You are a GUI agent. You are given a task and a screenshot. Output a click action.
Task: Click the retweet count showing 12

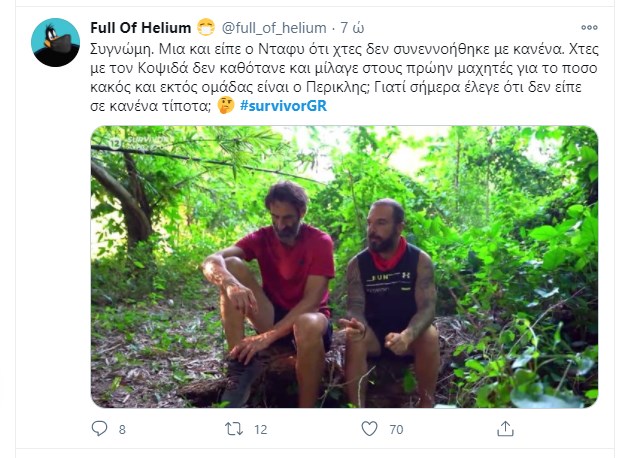click(x=259, y=430)
